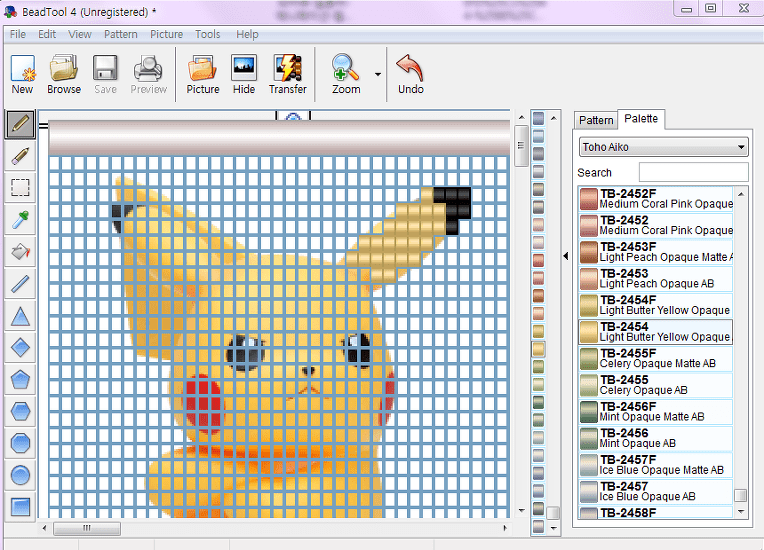Select the Hexagon shape tool
The height and width of the screenshot is (550, 764).
(20, 412)
